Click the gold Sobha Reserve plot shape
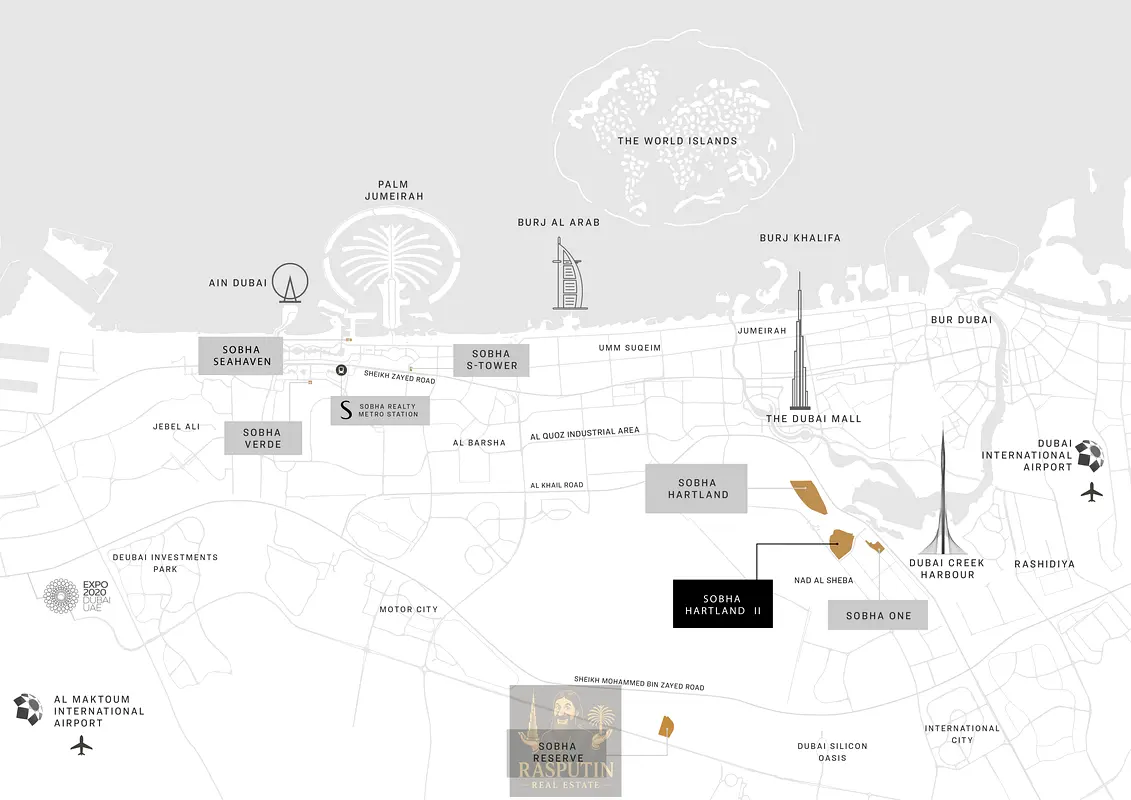Screen dimensions: 1131x800 point(666,726)
